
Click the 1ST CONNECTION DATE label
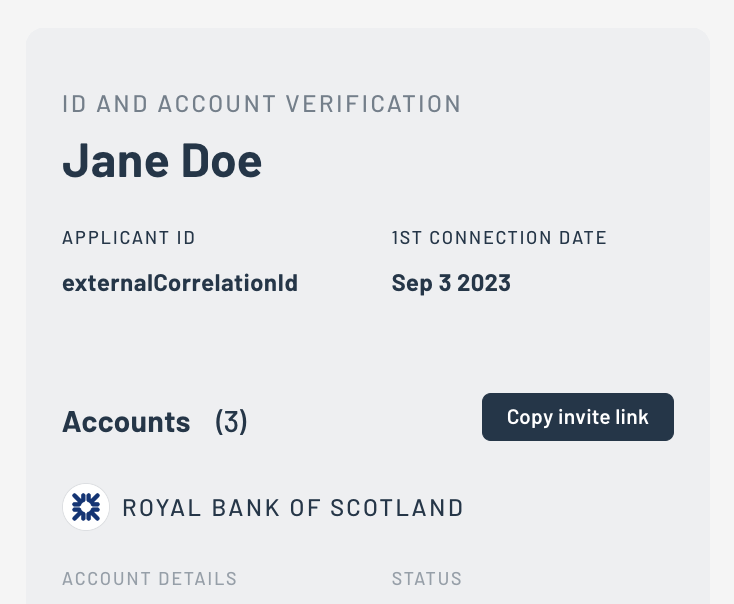tap(499, 238)
